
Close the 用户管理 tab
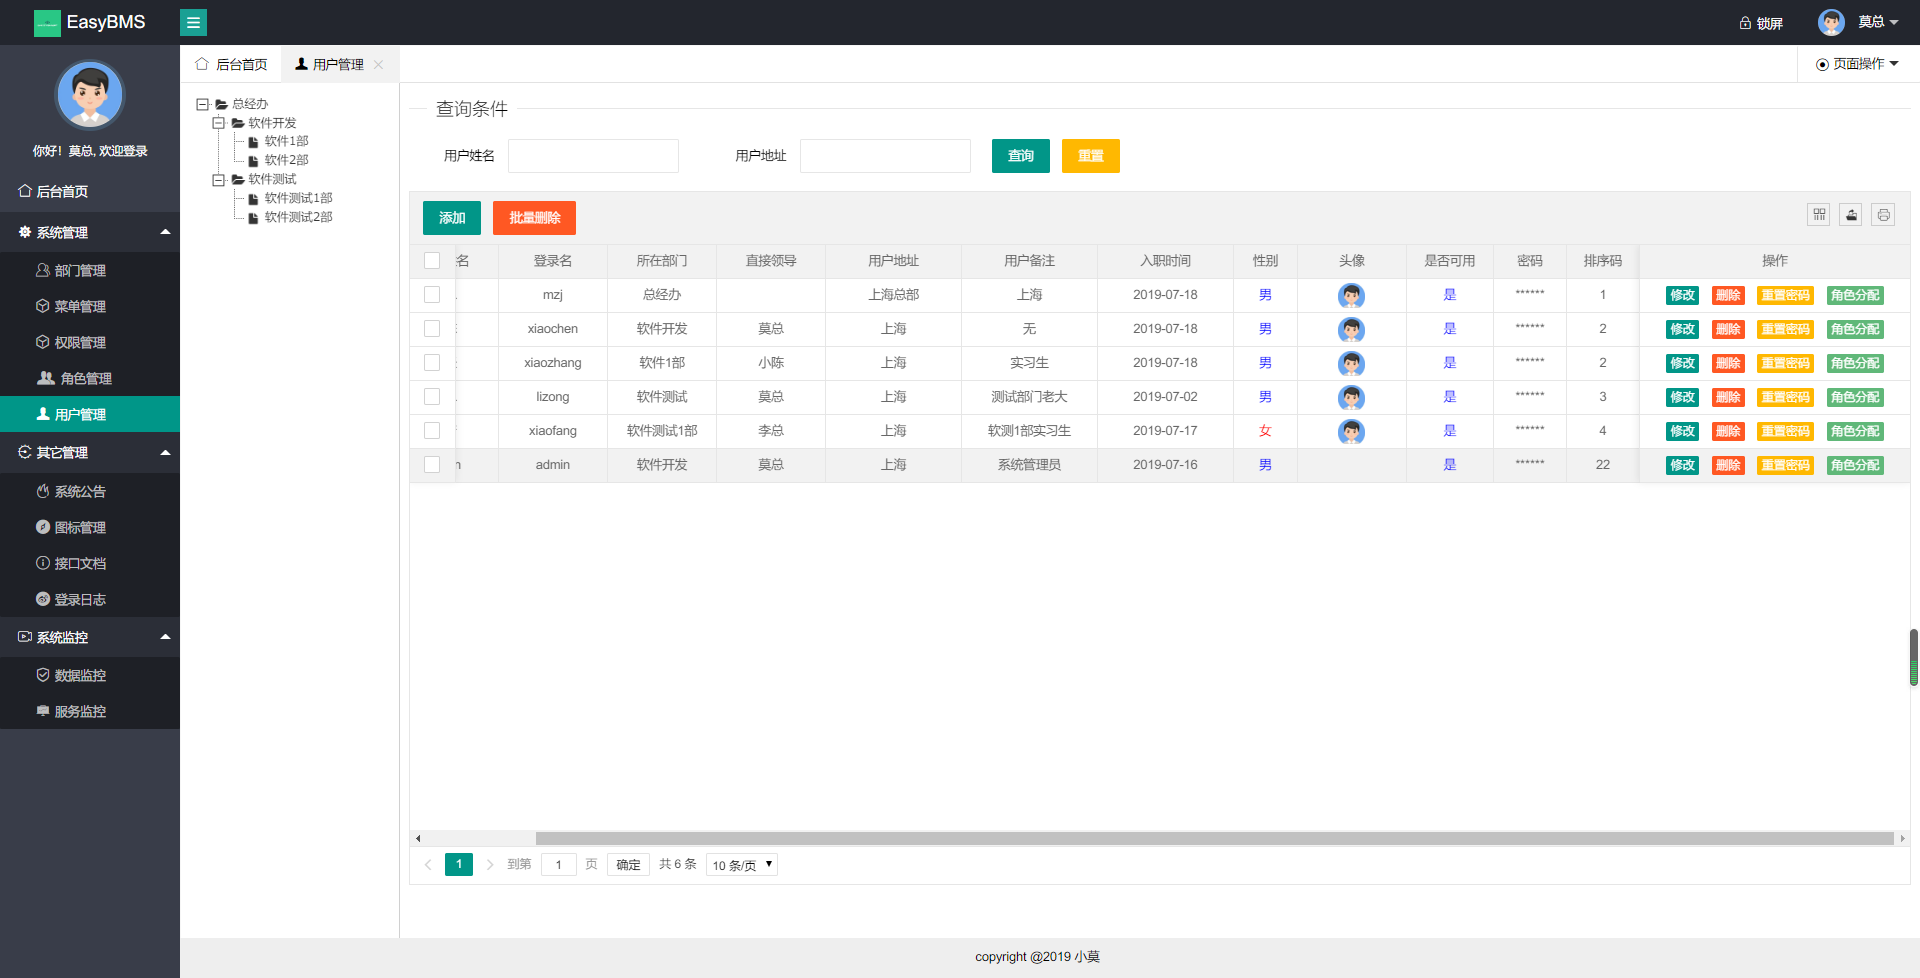[x=378, y=64]
